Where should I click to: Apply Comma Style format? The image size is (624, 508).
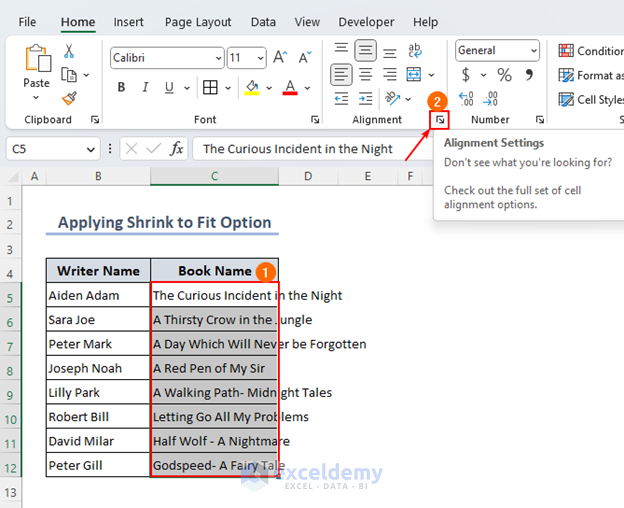tap(529, 74)
